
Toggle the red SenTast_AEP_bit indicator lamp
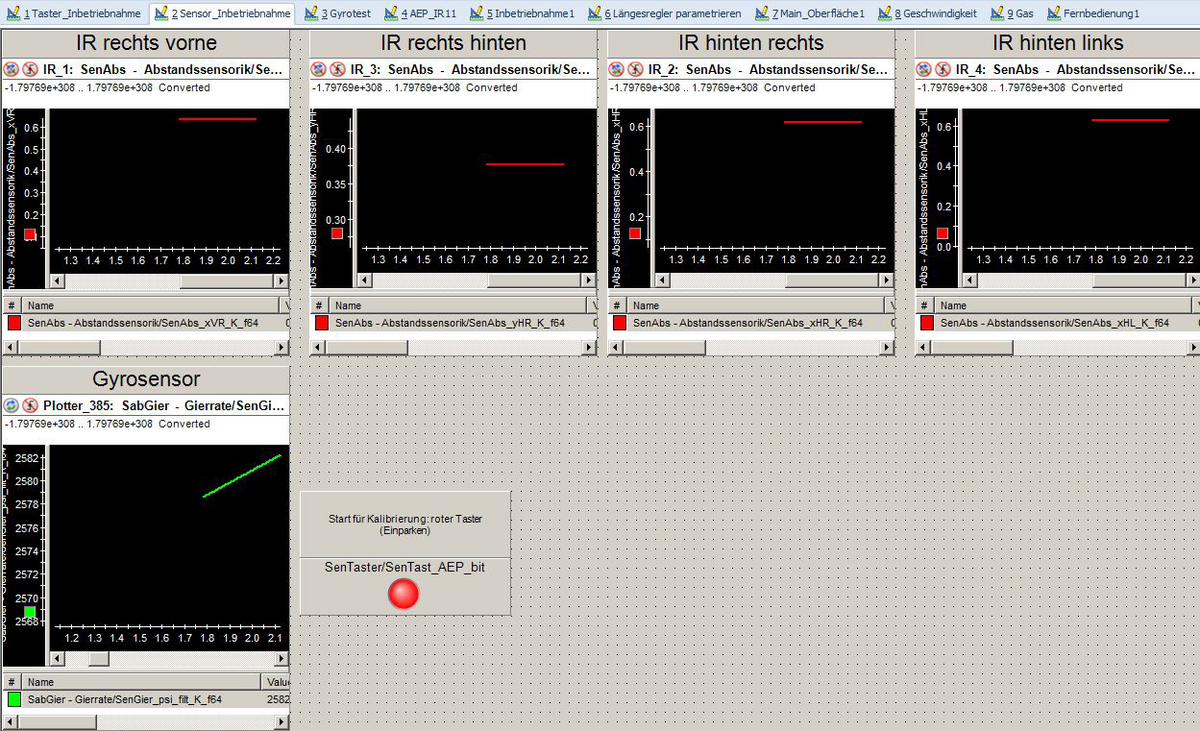[404, 594]
